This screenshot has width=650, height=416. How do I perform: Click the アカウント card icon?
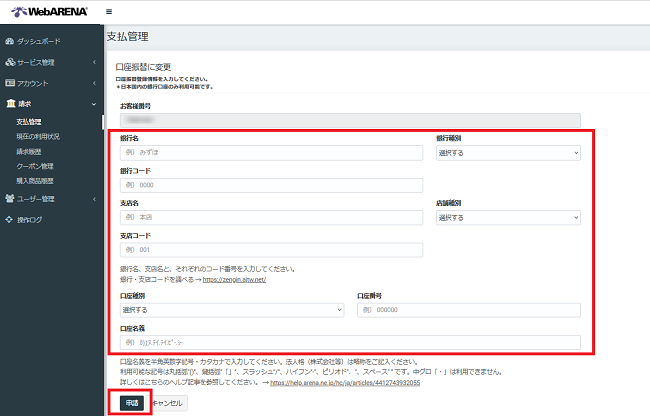point(10,83)
